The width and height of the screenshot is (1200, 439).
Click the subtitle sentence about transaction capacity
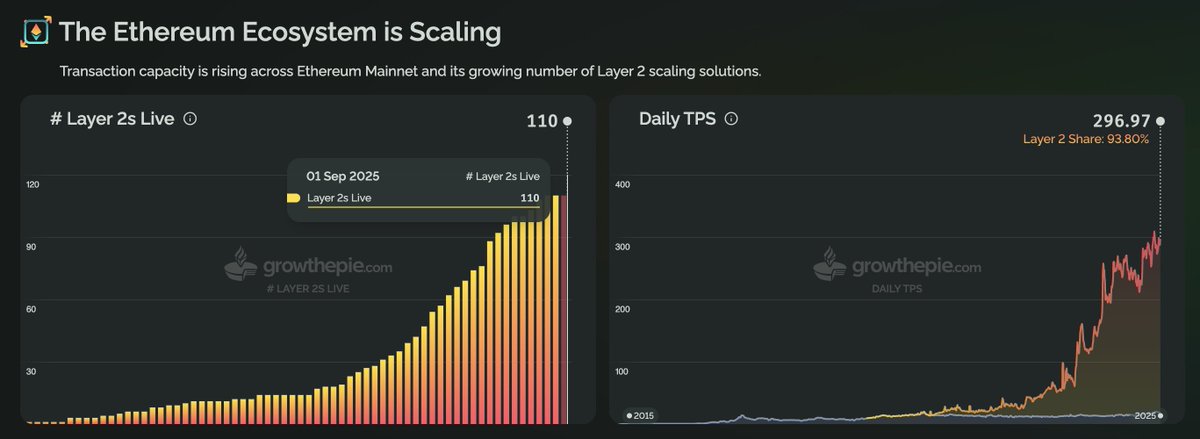[x=410, y=72]
